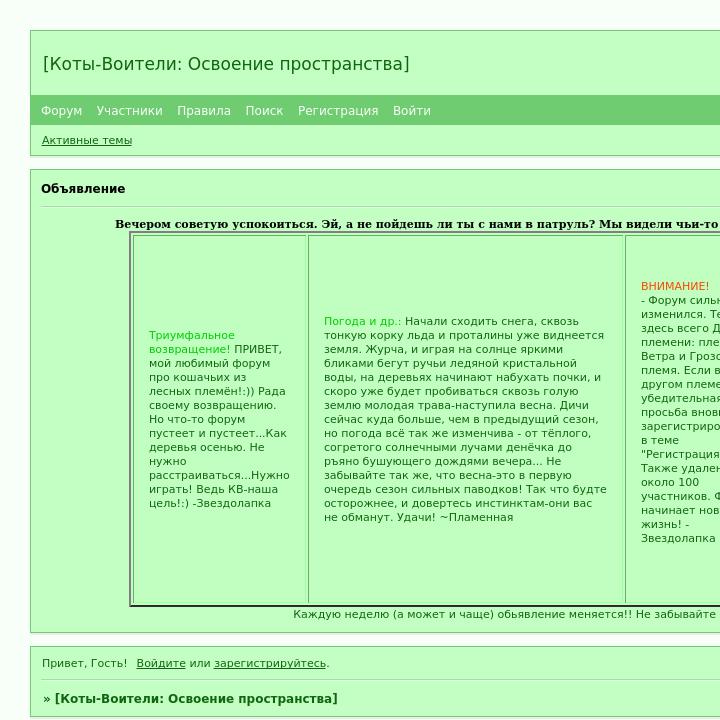Viewport: 720px width, 720px height.
Task: Click the red ВНИМАНИЕ! heading
Action: [675, 286]
